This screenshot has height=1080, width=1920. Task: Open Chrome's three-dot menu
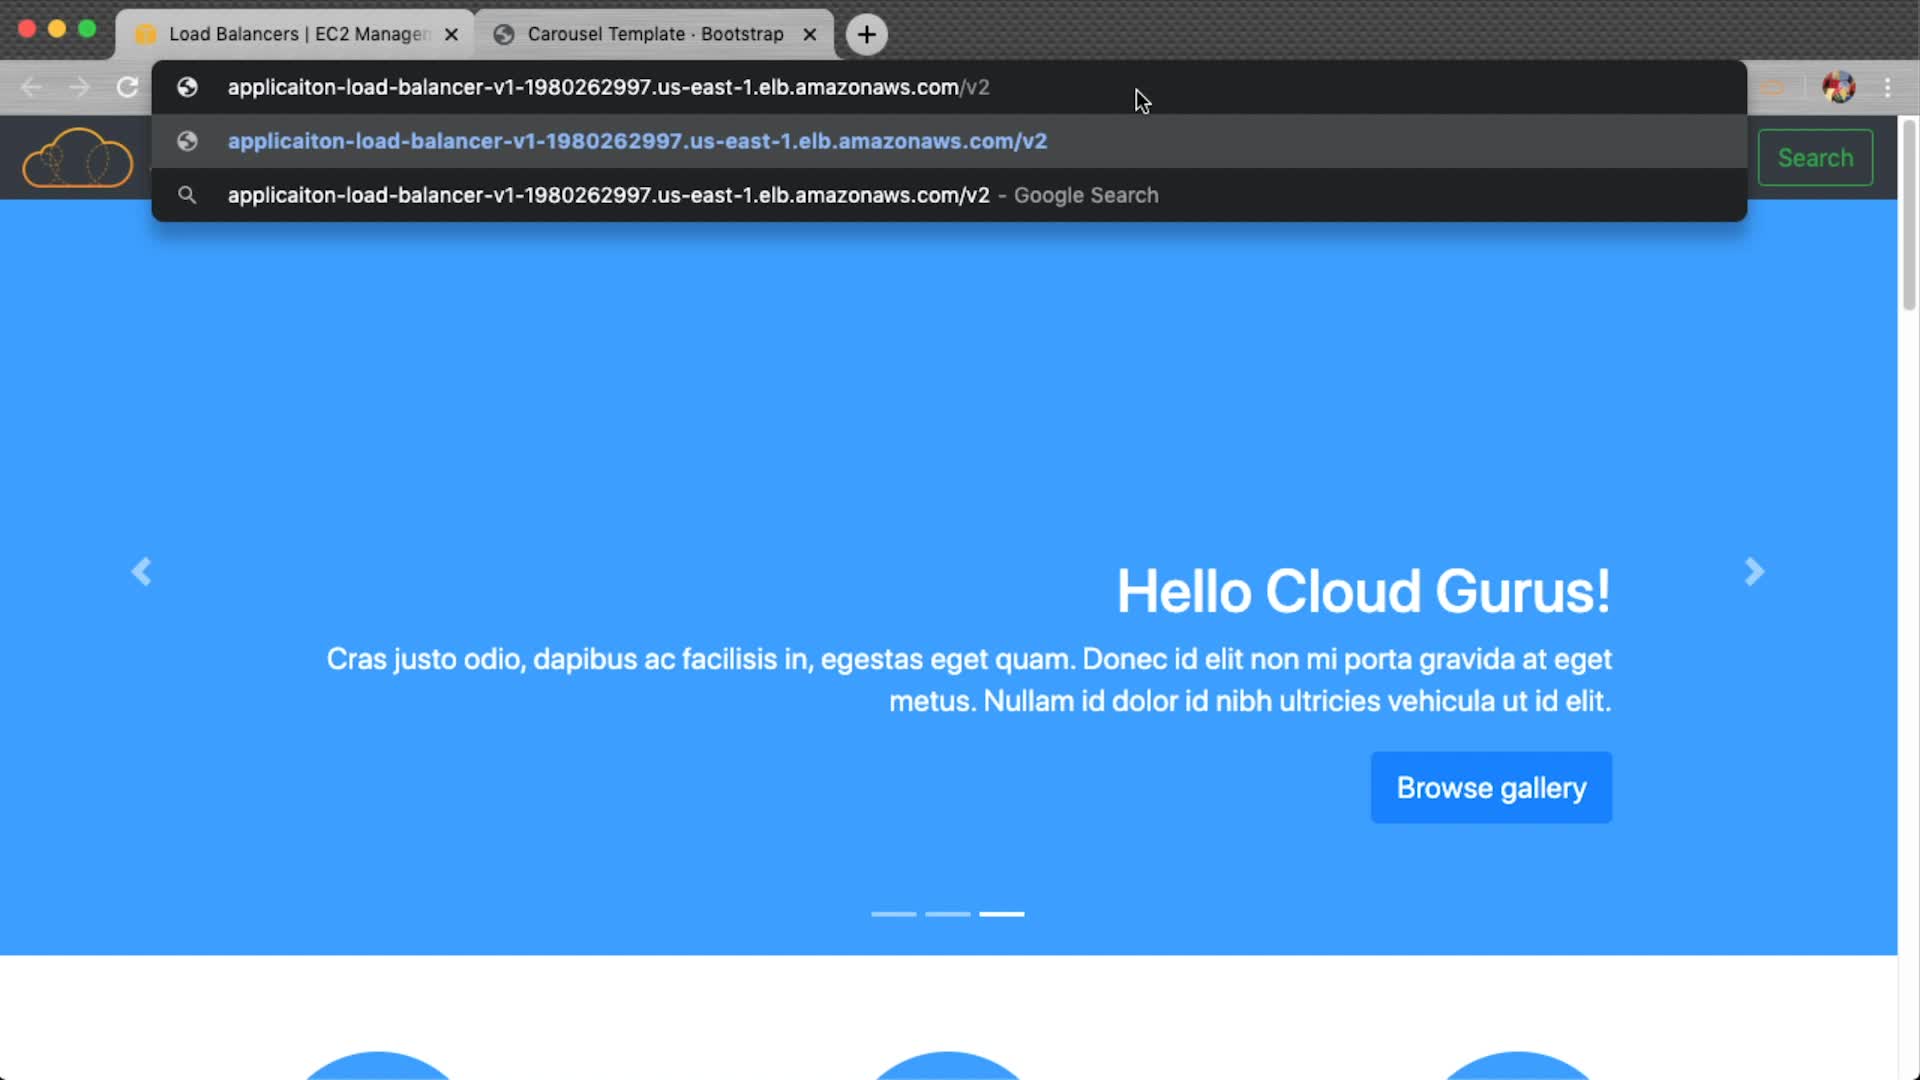[1887, 88]
